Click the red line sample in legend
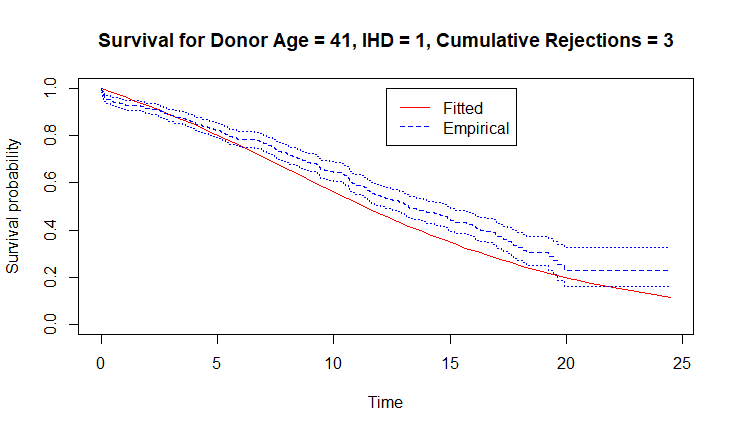734x432 pixels. click(x=415, y=107)
